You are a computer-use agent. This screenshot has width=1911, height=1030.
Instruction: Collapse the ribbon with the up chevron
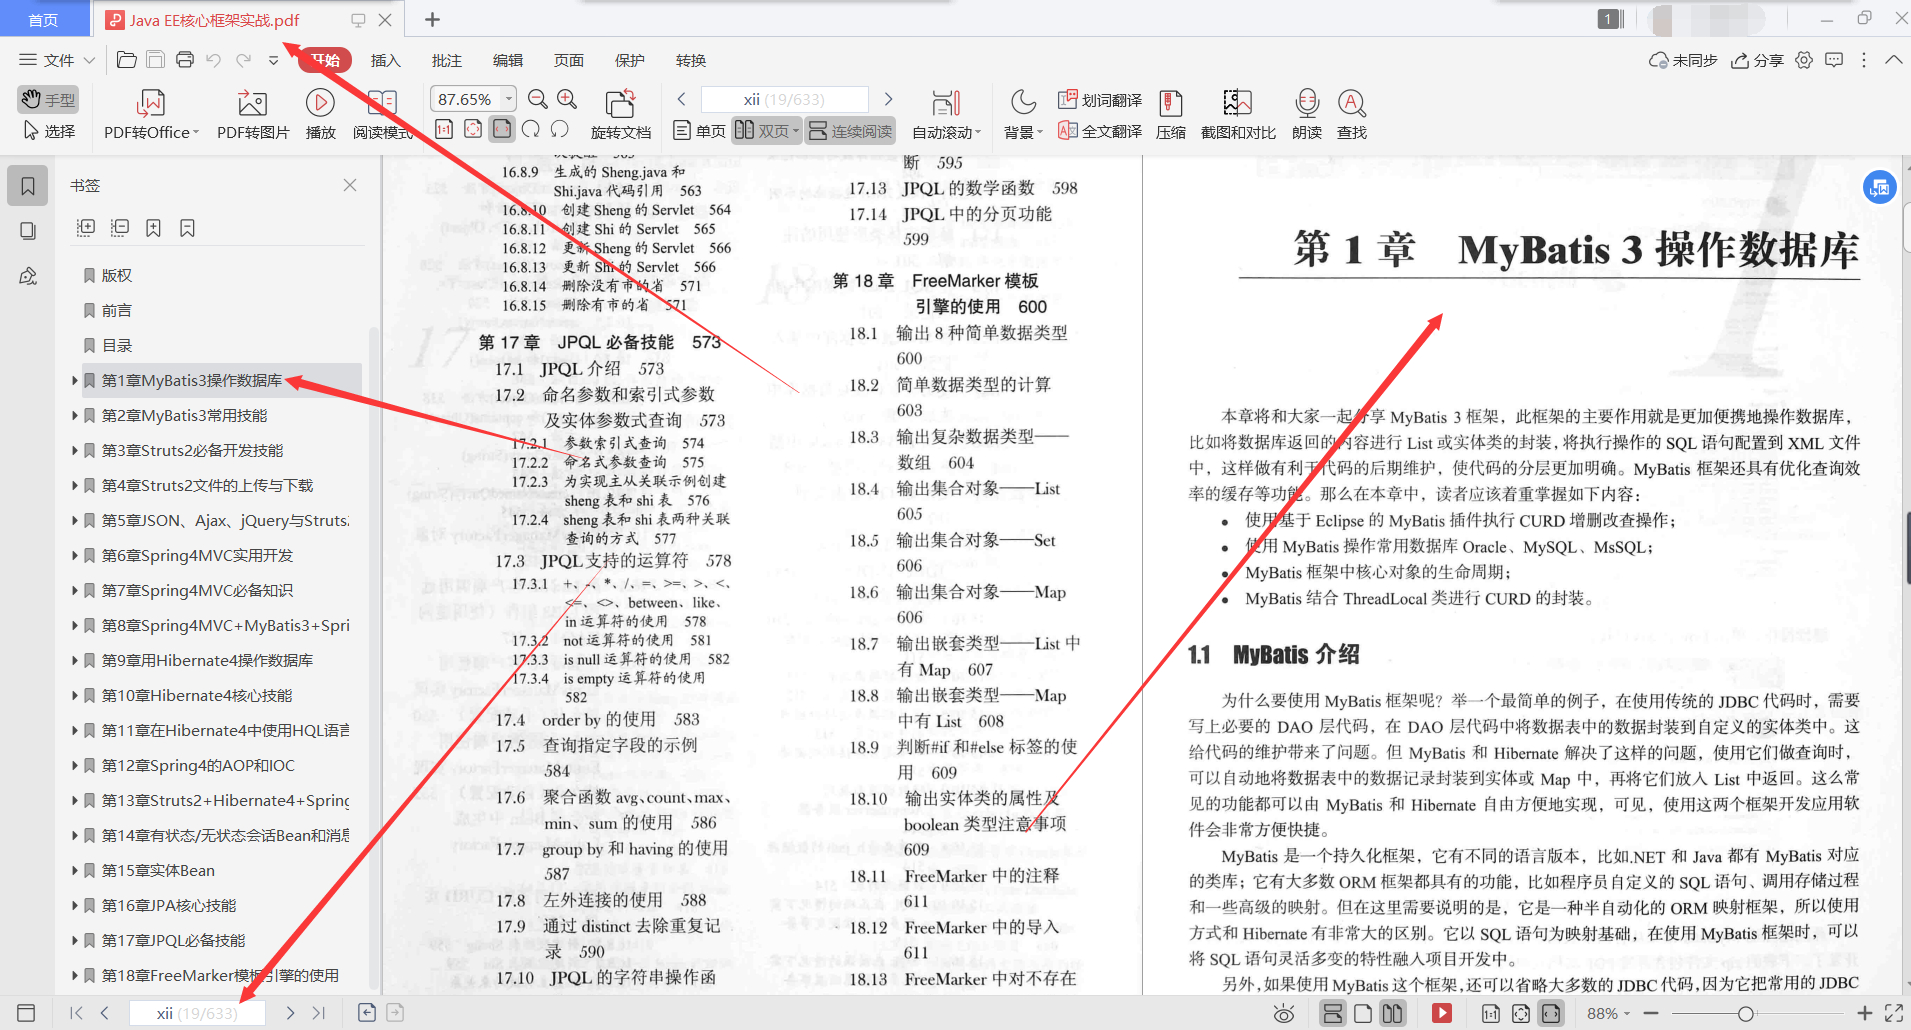pyautogui.click(x=1894, y=60)
